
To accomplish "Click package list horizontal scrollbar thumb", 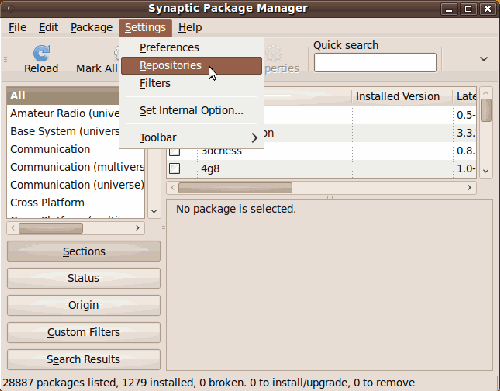I will tap(235, 188).
